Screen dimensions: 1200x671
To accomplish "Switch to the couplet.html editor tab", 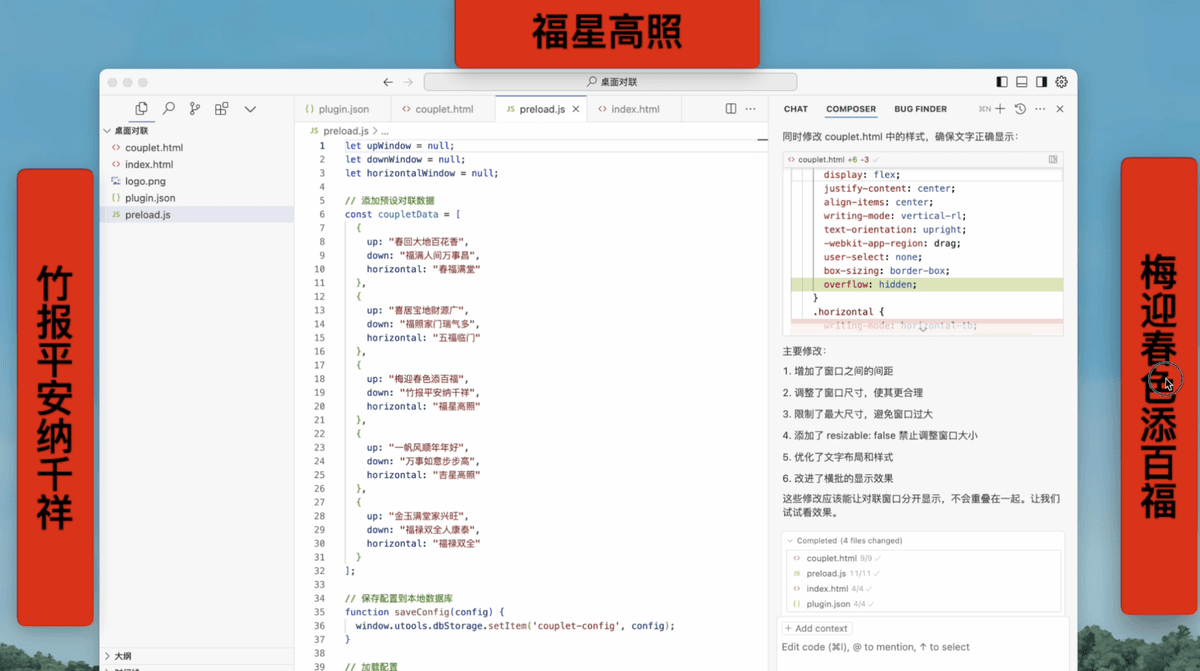I will [x=438, y=109].
